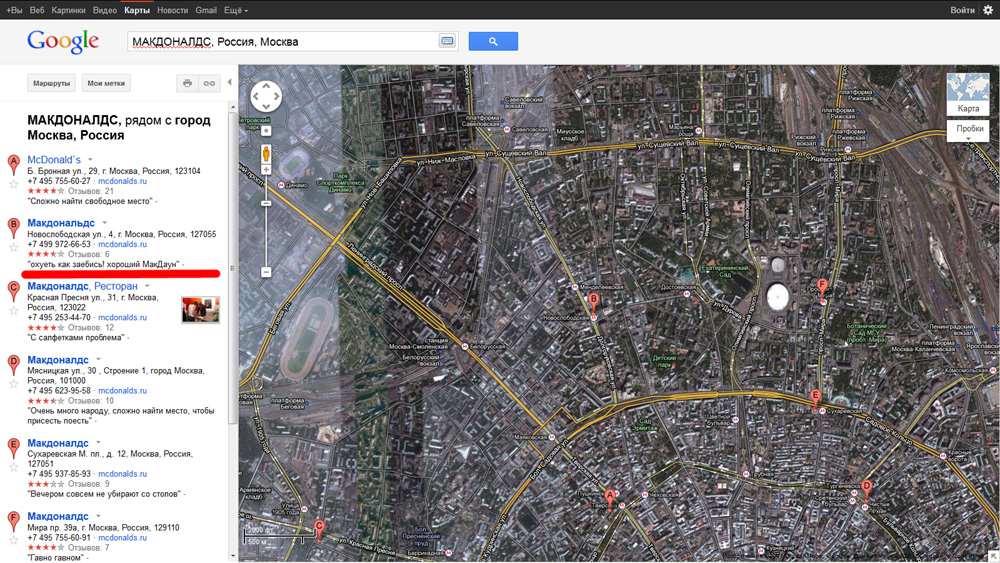The width and height of the screenshot is (1000, 563).
Task: Open the settings gear in top bar
Action: point(987,10)
